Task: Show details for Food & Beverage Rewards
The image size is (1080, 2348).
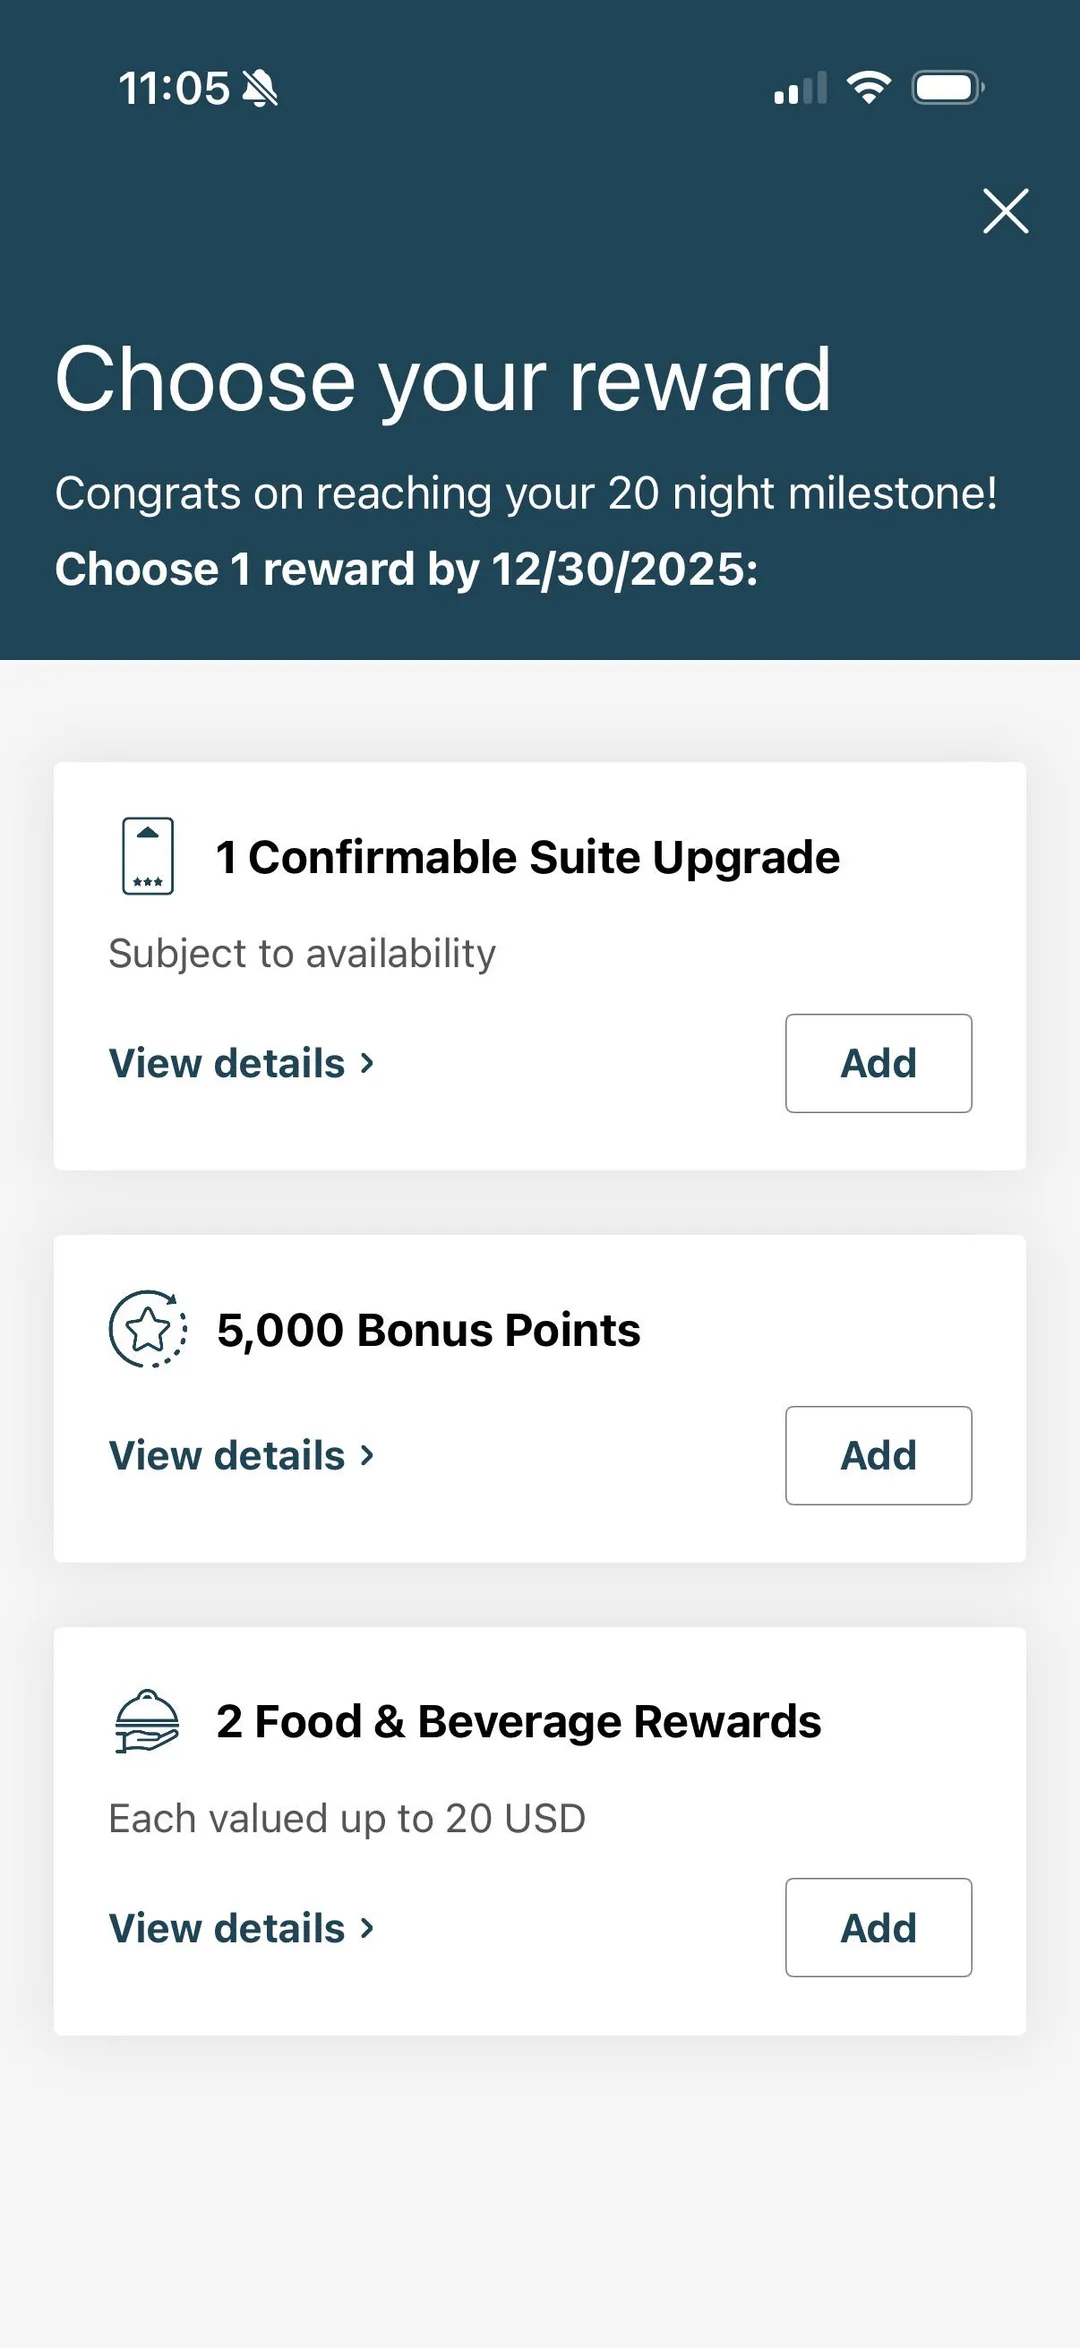Action: point(241,1928)
